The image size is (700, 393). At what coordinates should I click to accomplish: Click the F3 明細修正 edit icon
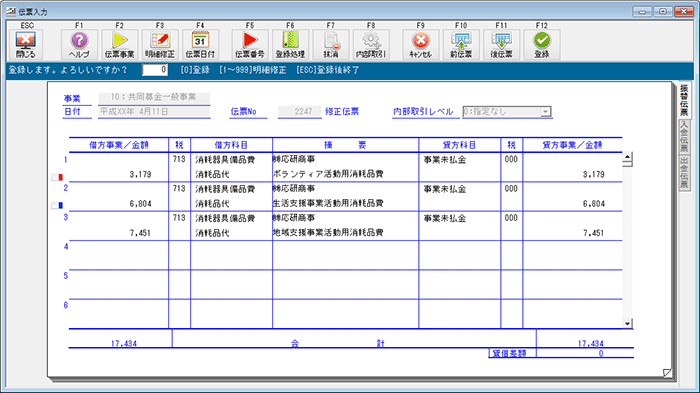pos(160,44)
